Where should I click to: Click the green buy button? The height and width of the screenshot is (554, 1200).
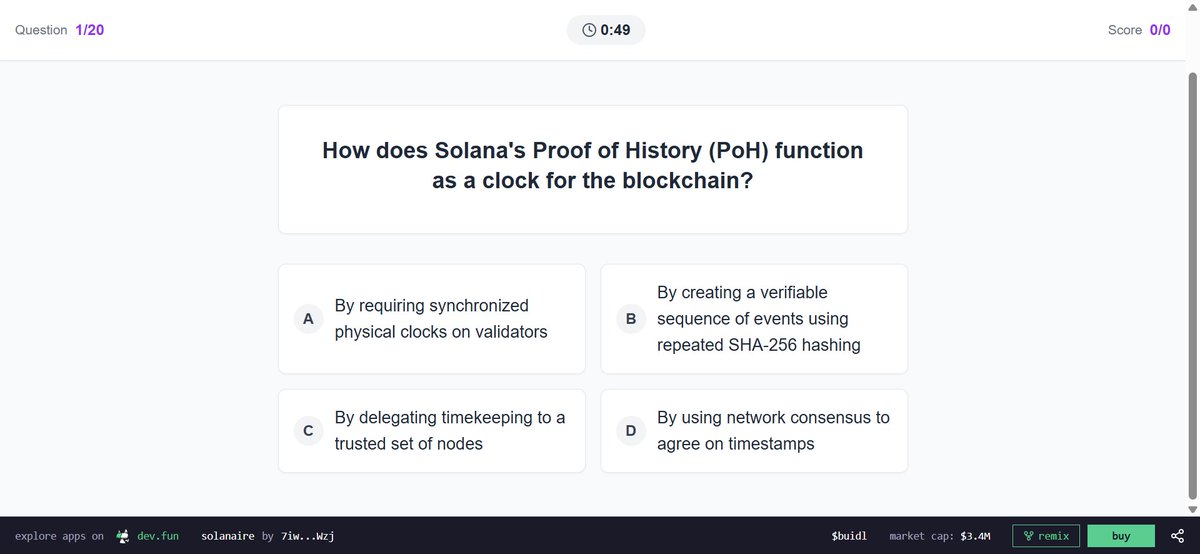point(1121,536)
